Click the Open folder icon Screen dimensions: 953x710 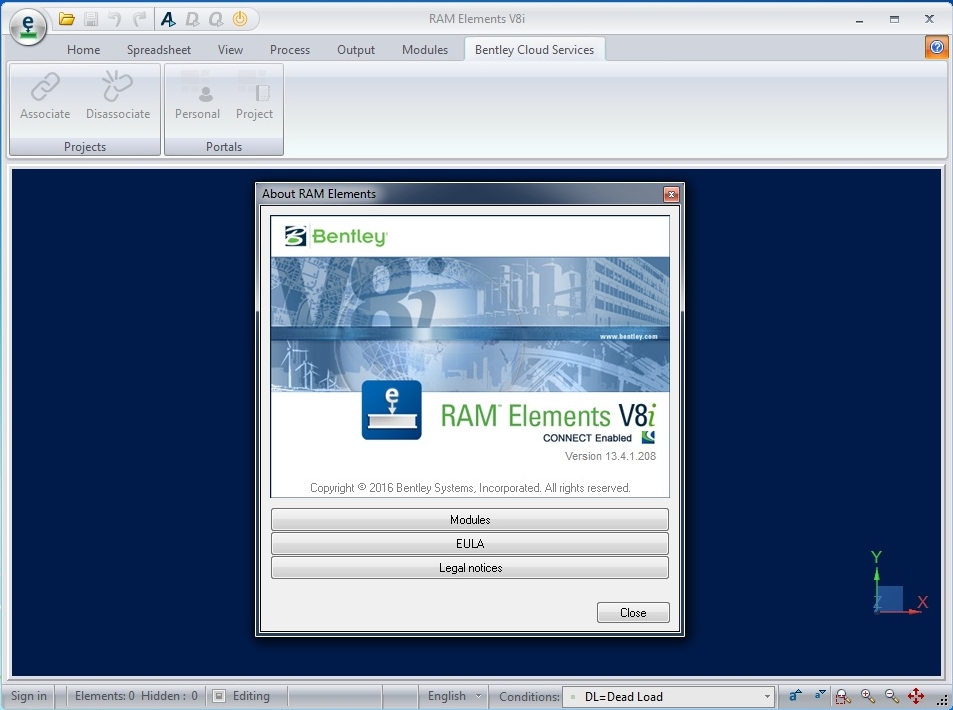[x=67, y=19]
